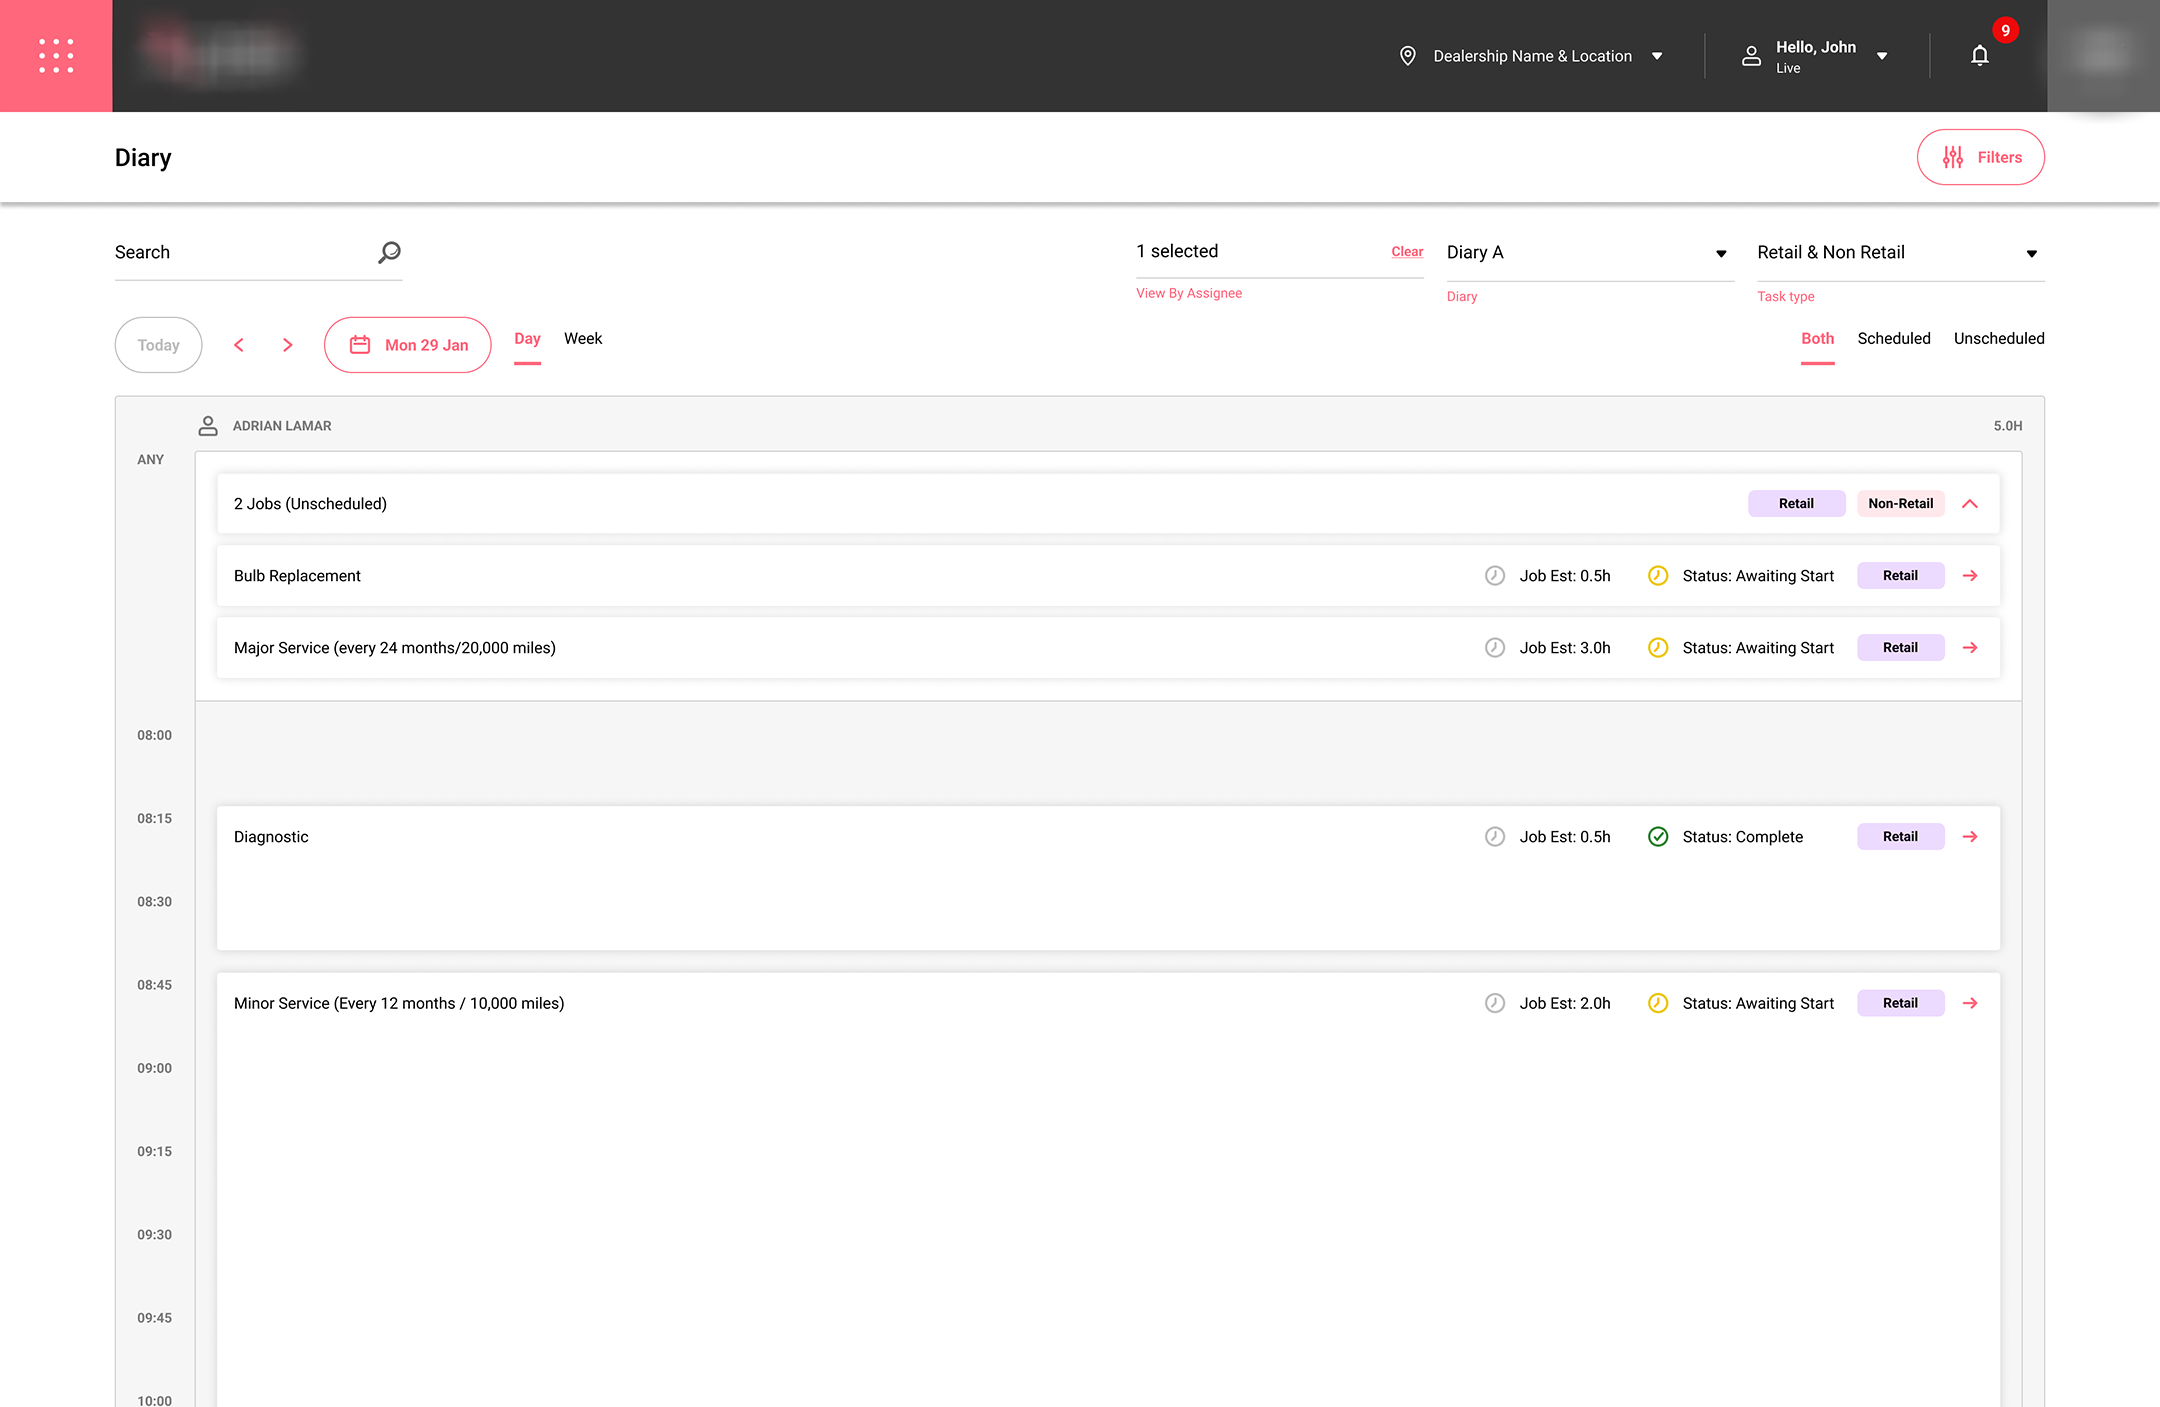The image size is (2160, 1407).
Task: Show only Unscheduled jobs
Action: [1998, 339]
